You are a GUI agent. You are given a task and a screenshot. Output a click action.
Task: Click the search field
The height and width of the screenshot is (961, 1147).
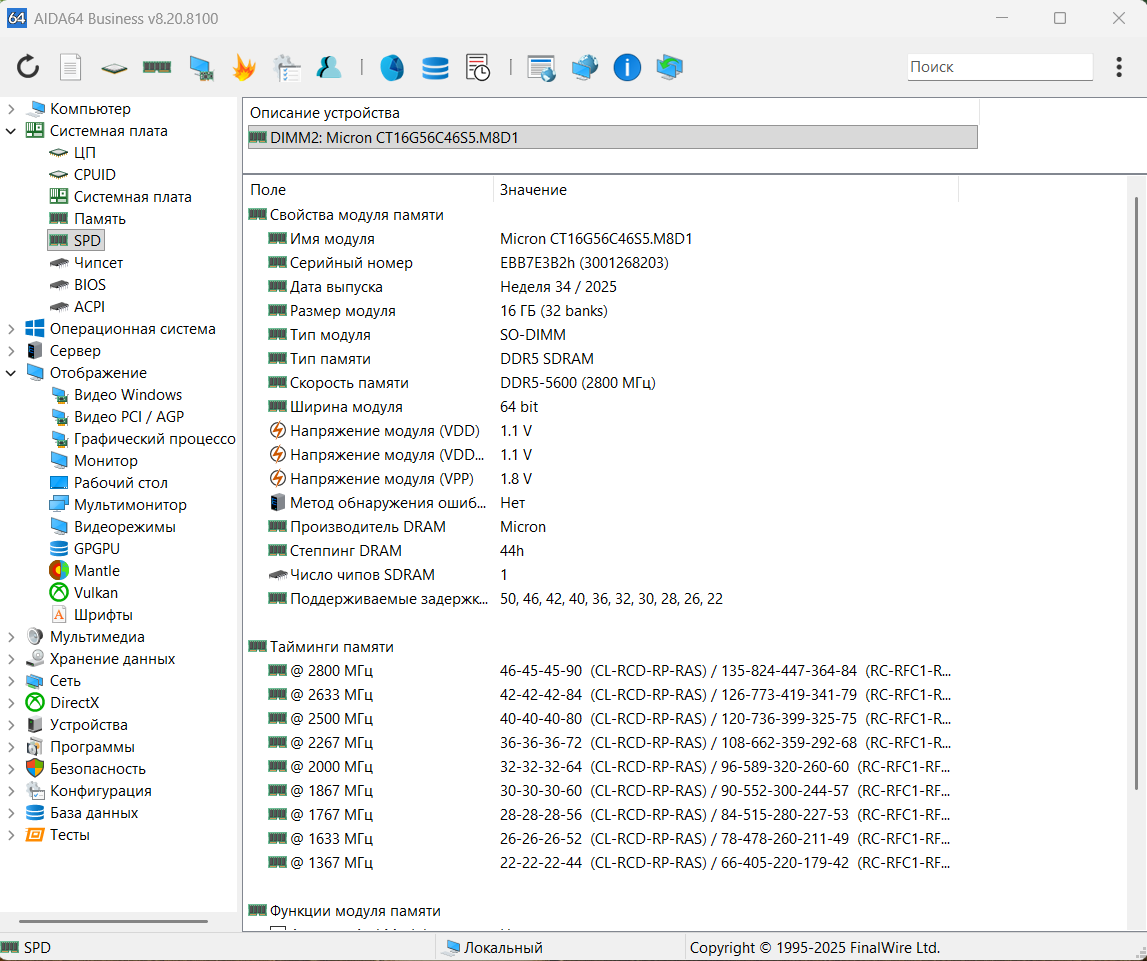(x=1000, y=67)
